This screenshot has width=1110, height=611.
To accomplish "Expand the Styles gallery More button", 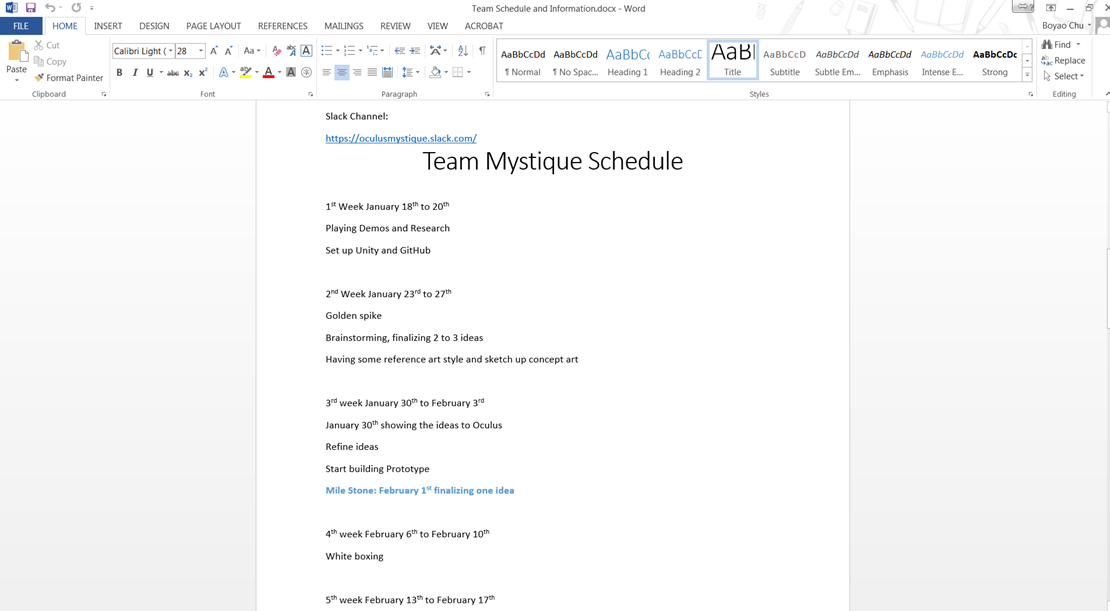I will [x=1027, y=76].
